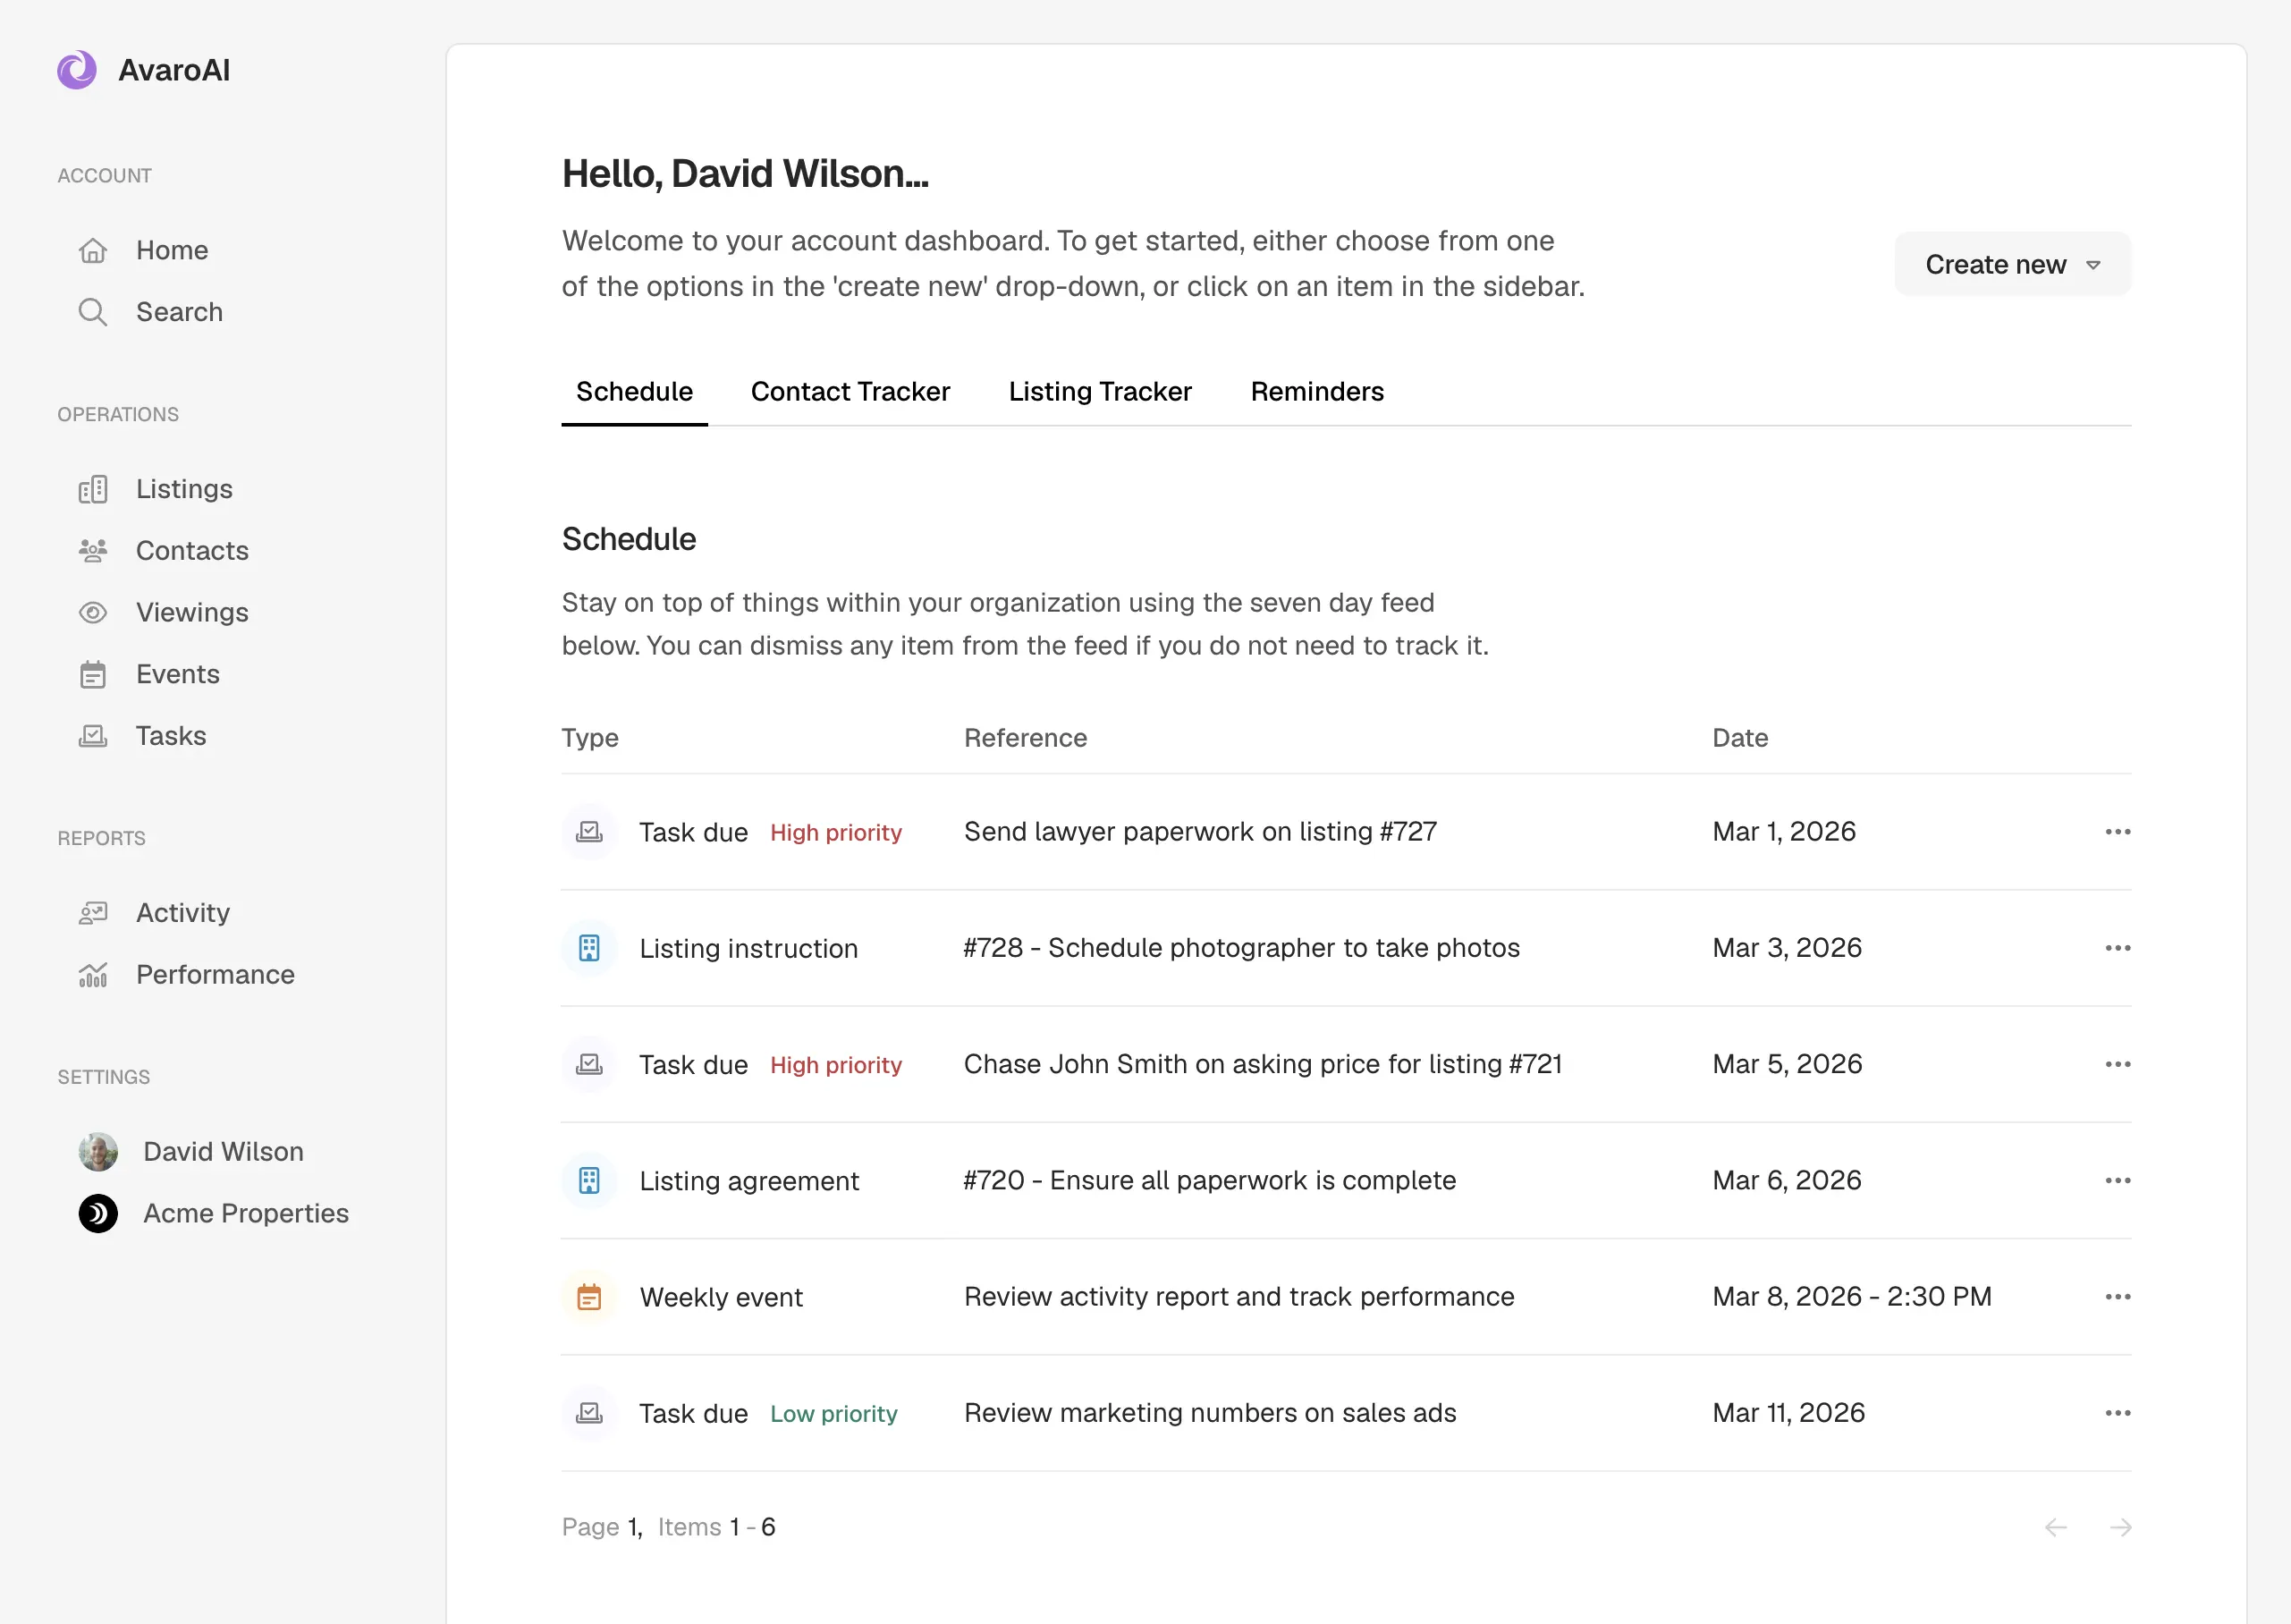Open actions menu on listing #727 task
Image resolution: width=2291 pixels, height=1624 pixels.
[x=2117, y=831]
